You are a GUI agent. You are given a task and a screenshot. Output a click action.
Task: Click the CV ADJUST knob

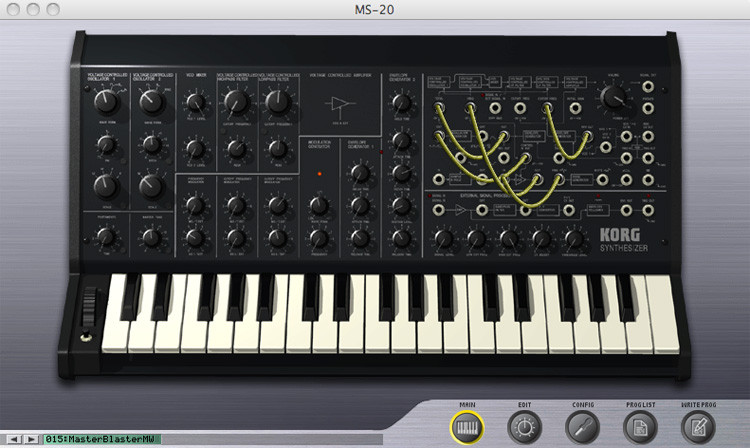542,238
